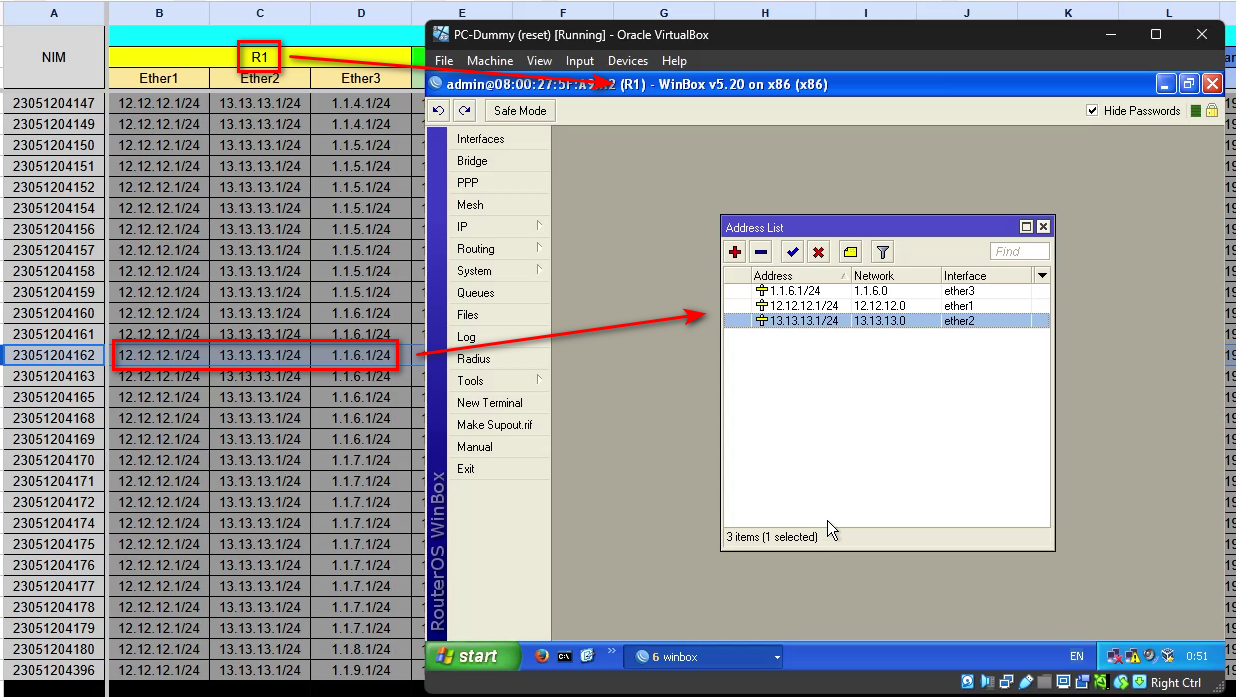
Task: Click the VirtualBox USB status icon
Action: [x=1026, y=682]
